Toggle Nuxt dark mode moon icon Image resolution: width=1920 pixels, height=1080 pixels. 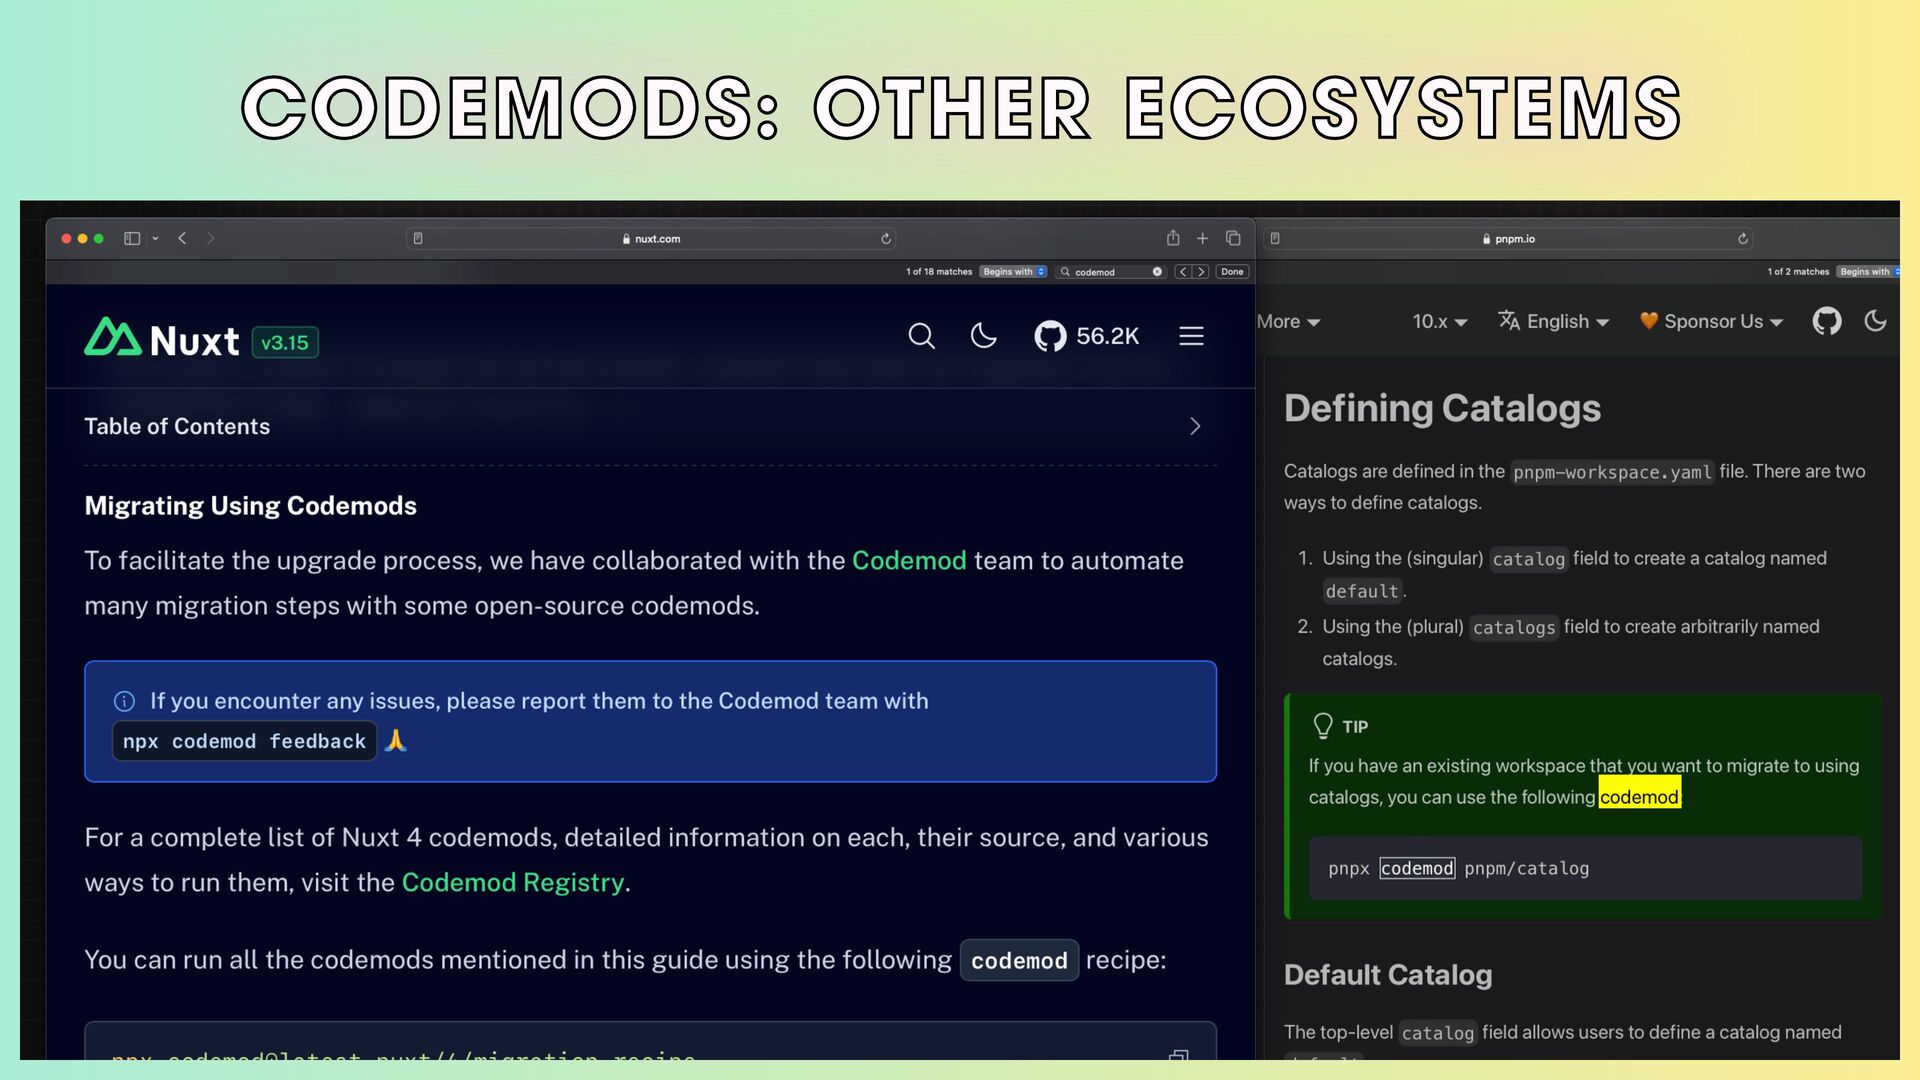(984, 336)
